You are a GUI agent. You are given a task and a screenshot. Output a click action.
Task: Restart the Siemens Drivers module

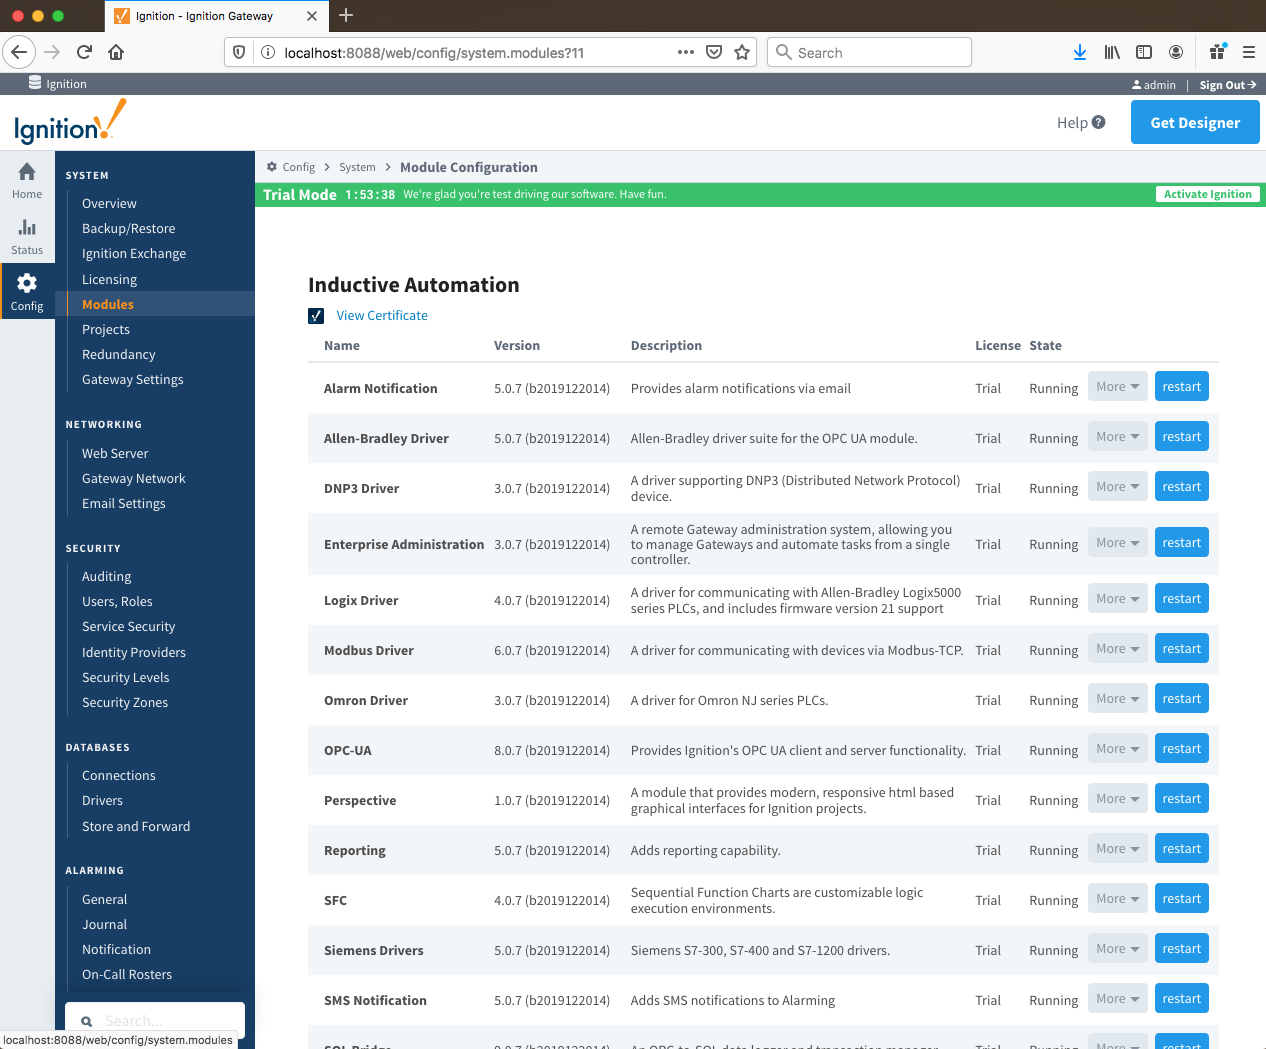[1182, 949]
